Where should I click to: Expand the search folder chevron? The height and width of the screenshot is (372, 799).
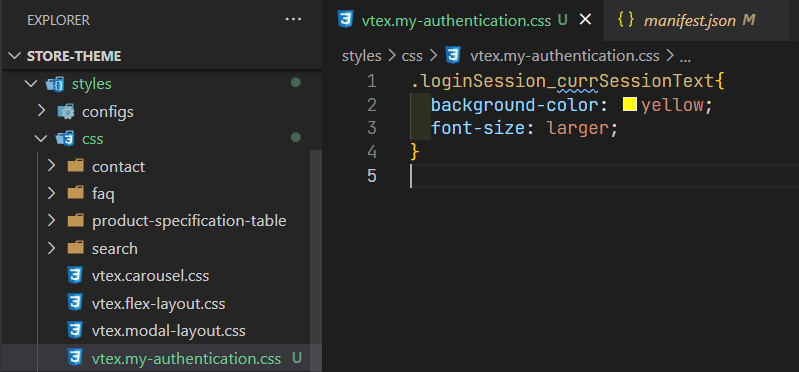51,248
